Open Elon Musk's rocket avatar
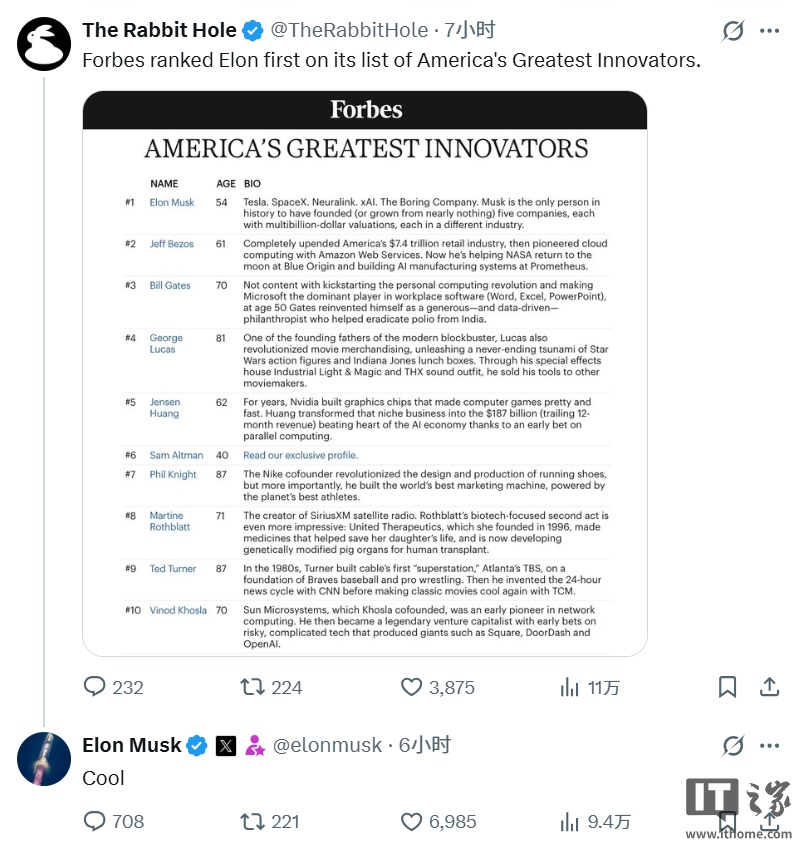This screenshot has width=804, height=849. pyautogui.click(x=44, y=758)
